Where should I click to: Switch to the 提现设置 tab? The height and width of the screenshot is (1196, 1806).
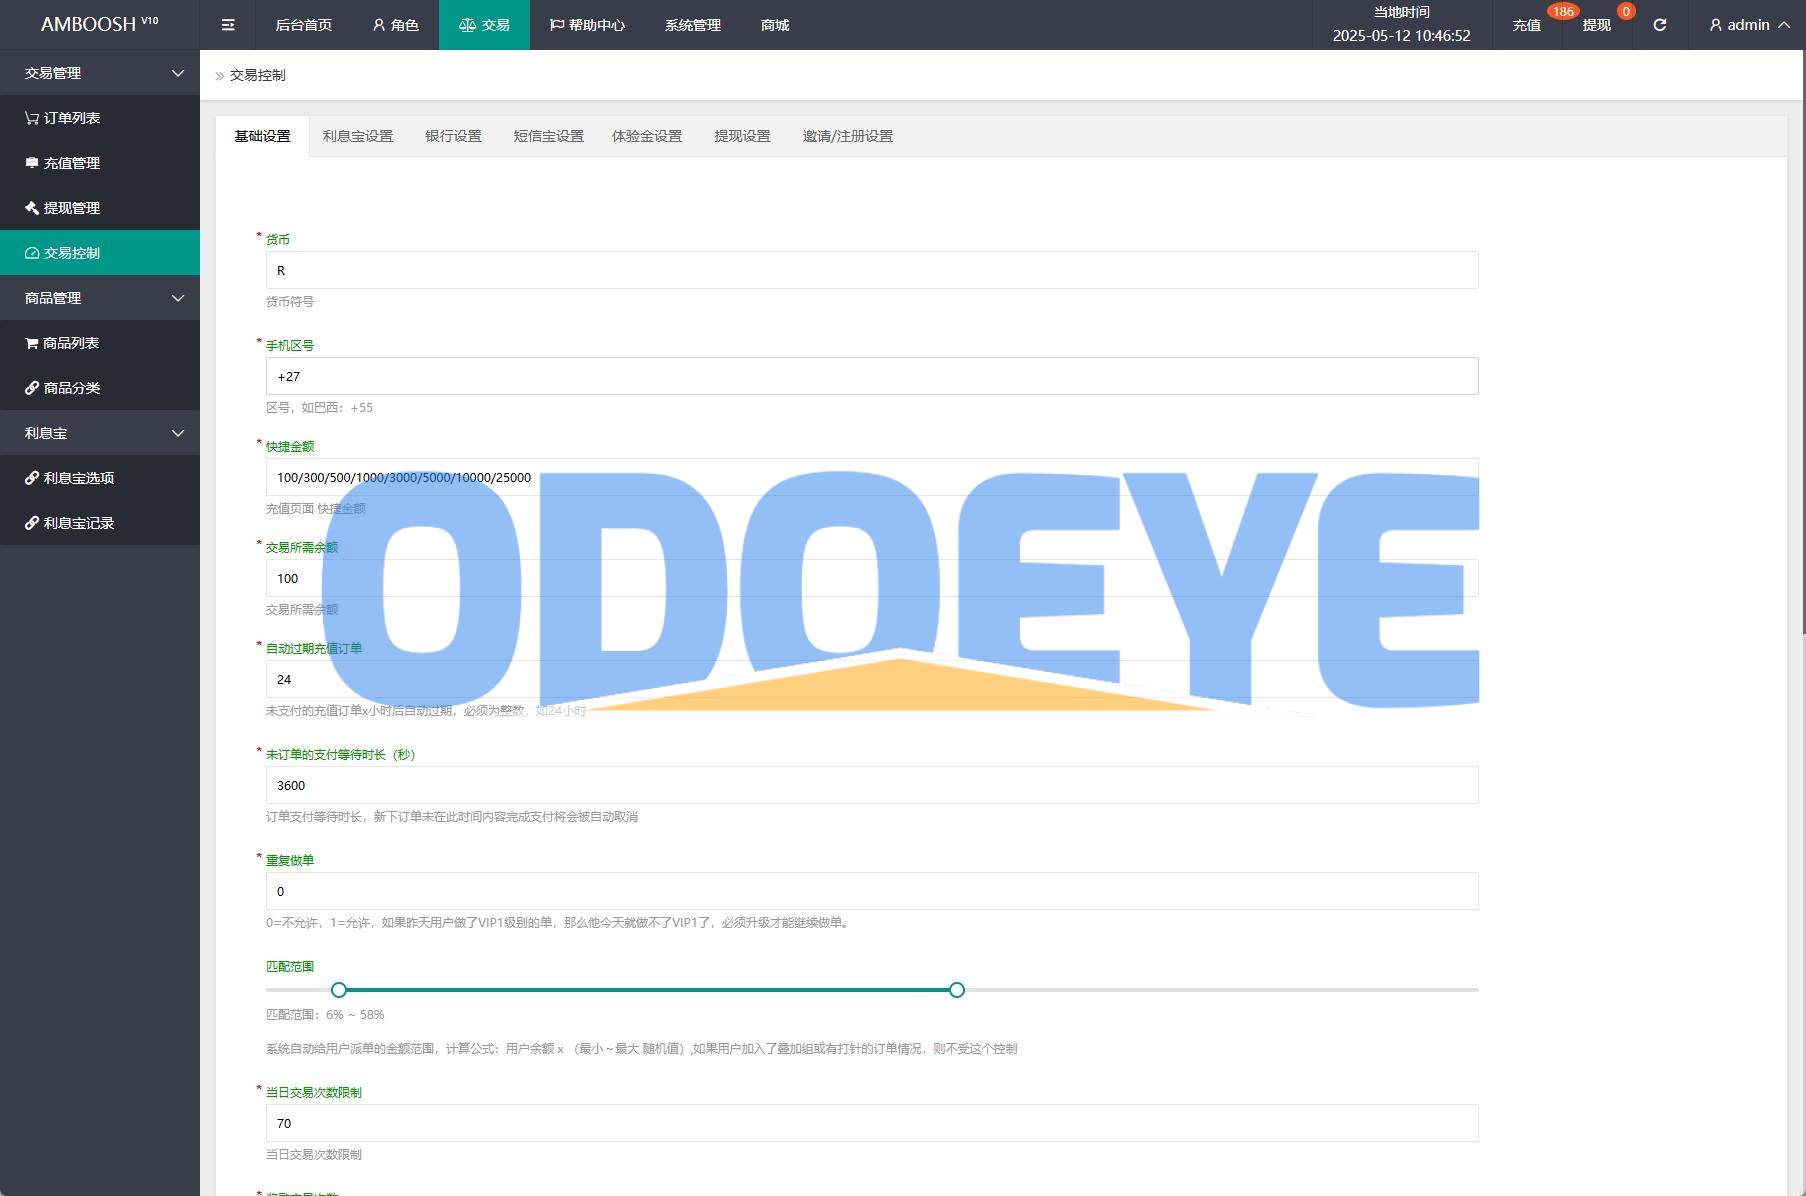pos(742,136)
